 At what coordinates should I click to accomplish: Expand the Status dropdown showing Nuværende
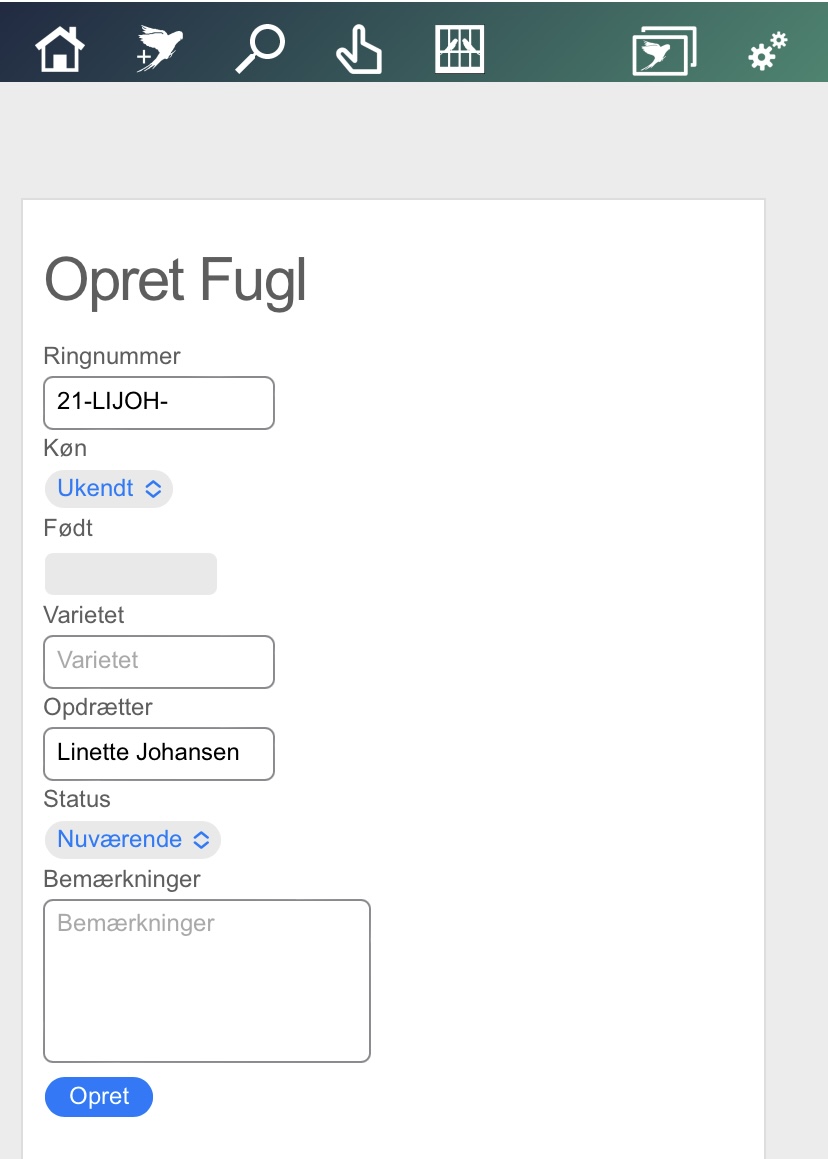(133, 840)
